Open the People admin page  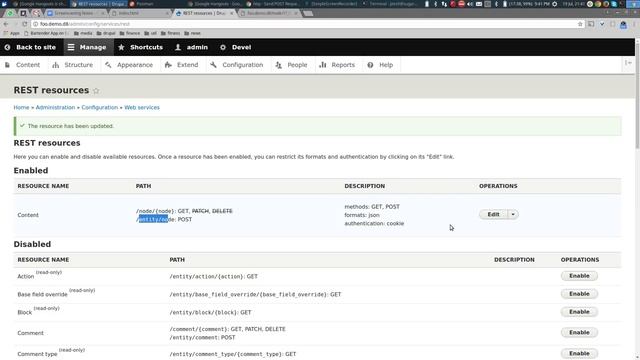pos(291,65)
